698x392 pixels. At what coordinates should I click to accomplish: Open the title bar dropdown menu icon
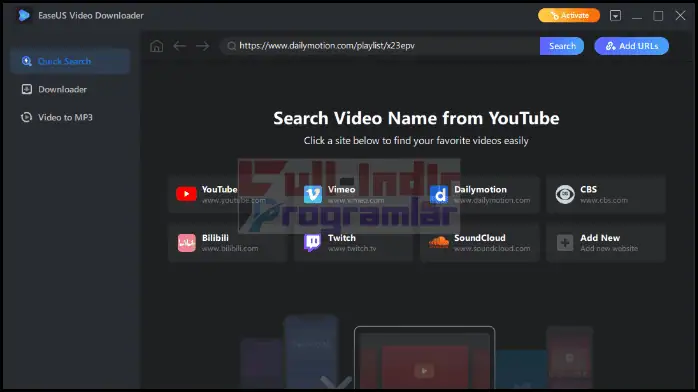(x=615, y=16)
